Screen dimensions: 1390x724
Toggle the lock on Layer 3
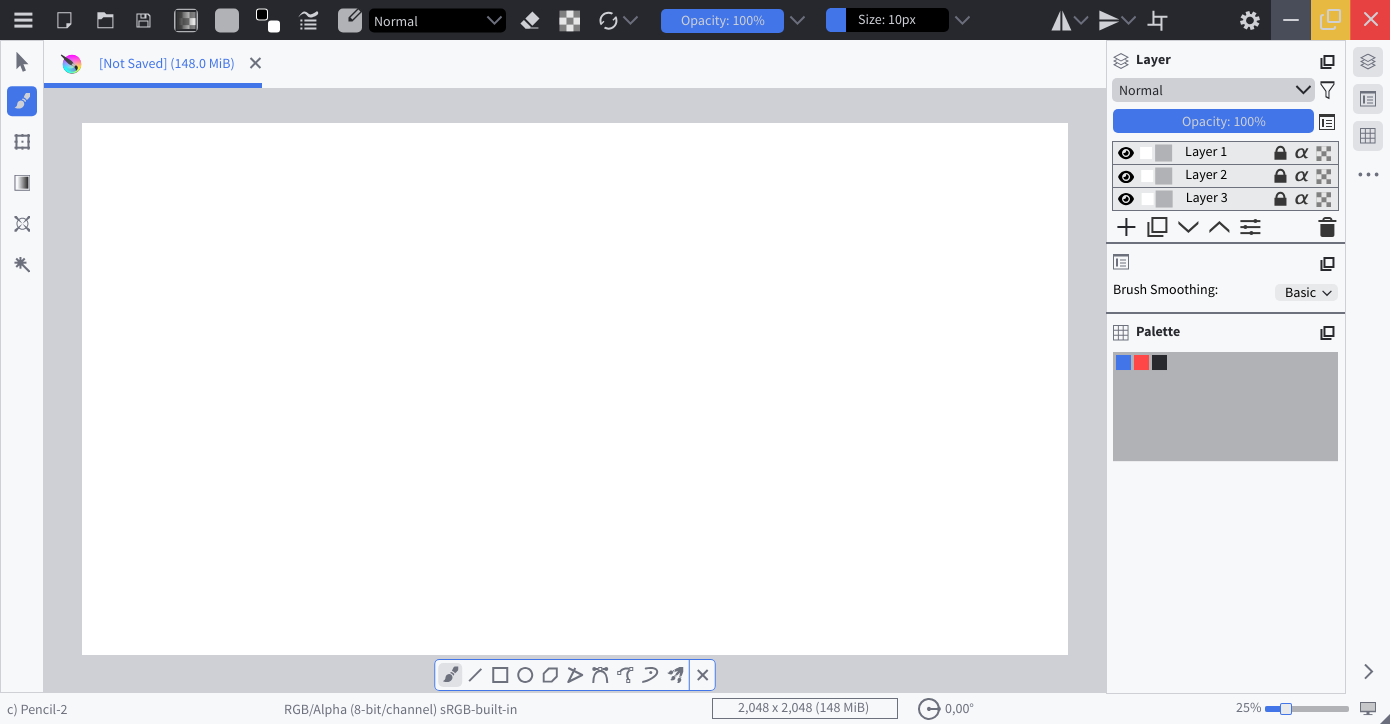coord(1280,199)
